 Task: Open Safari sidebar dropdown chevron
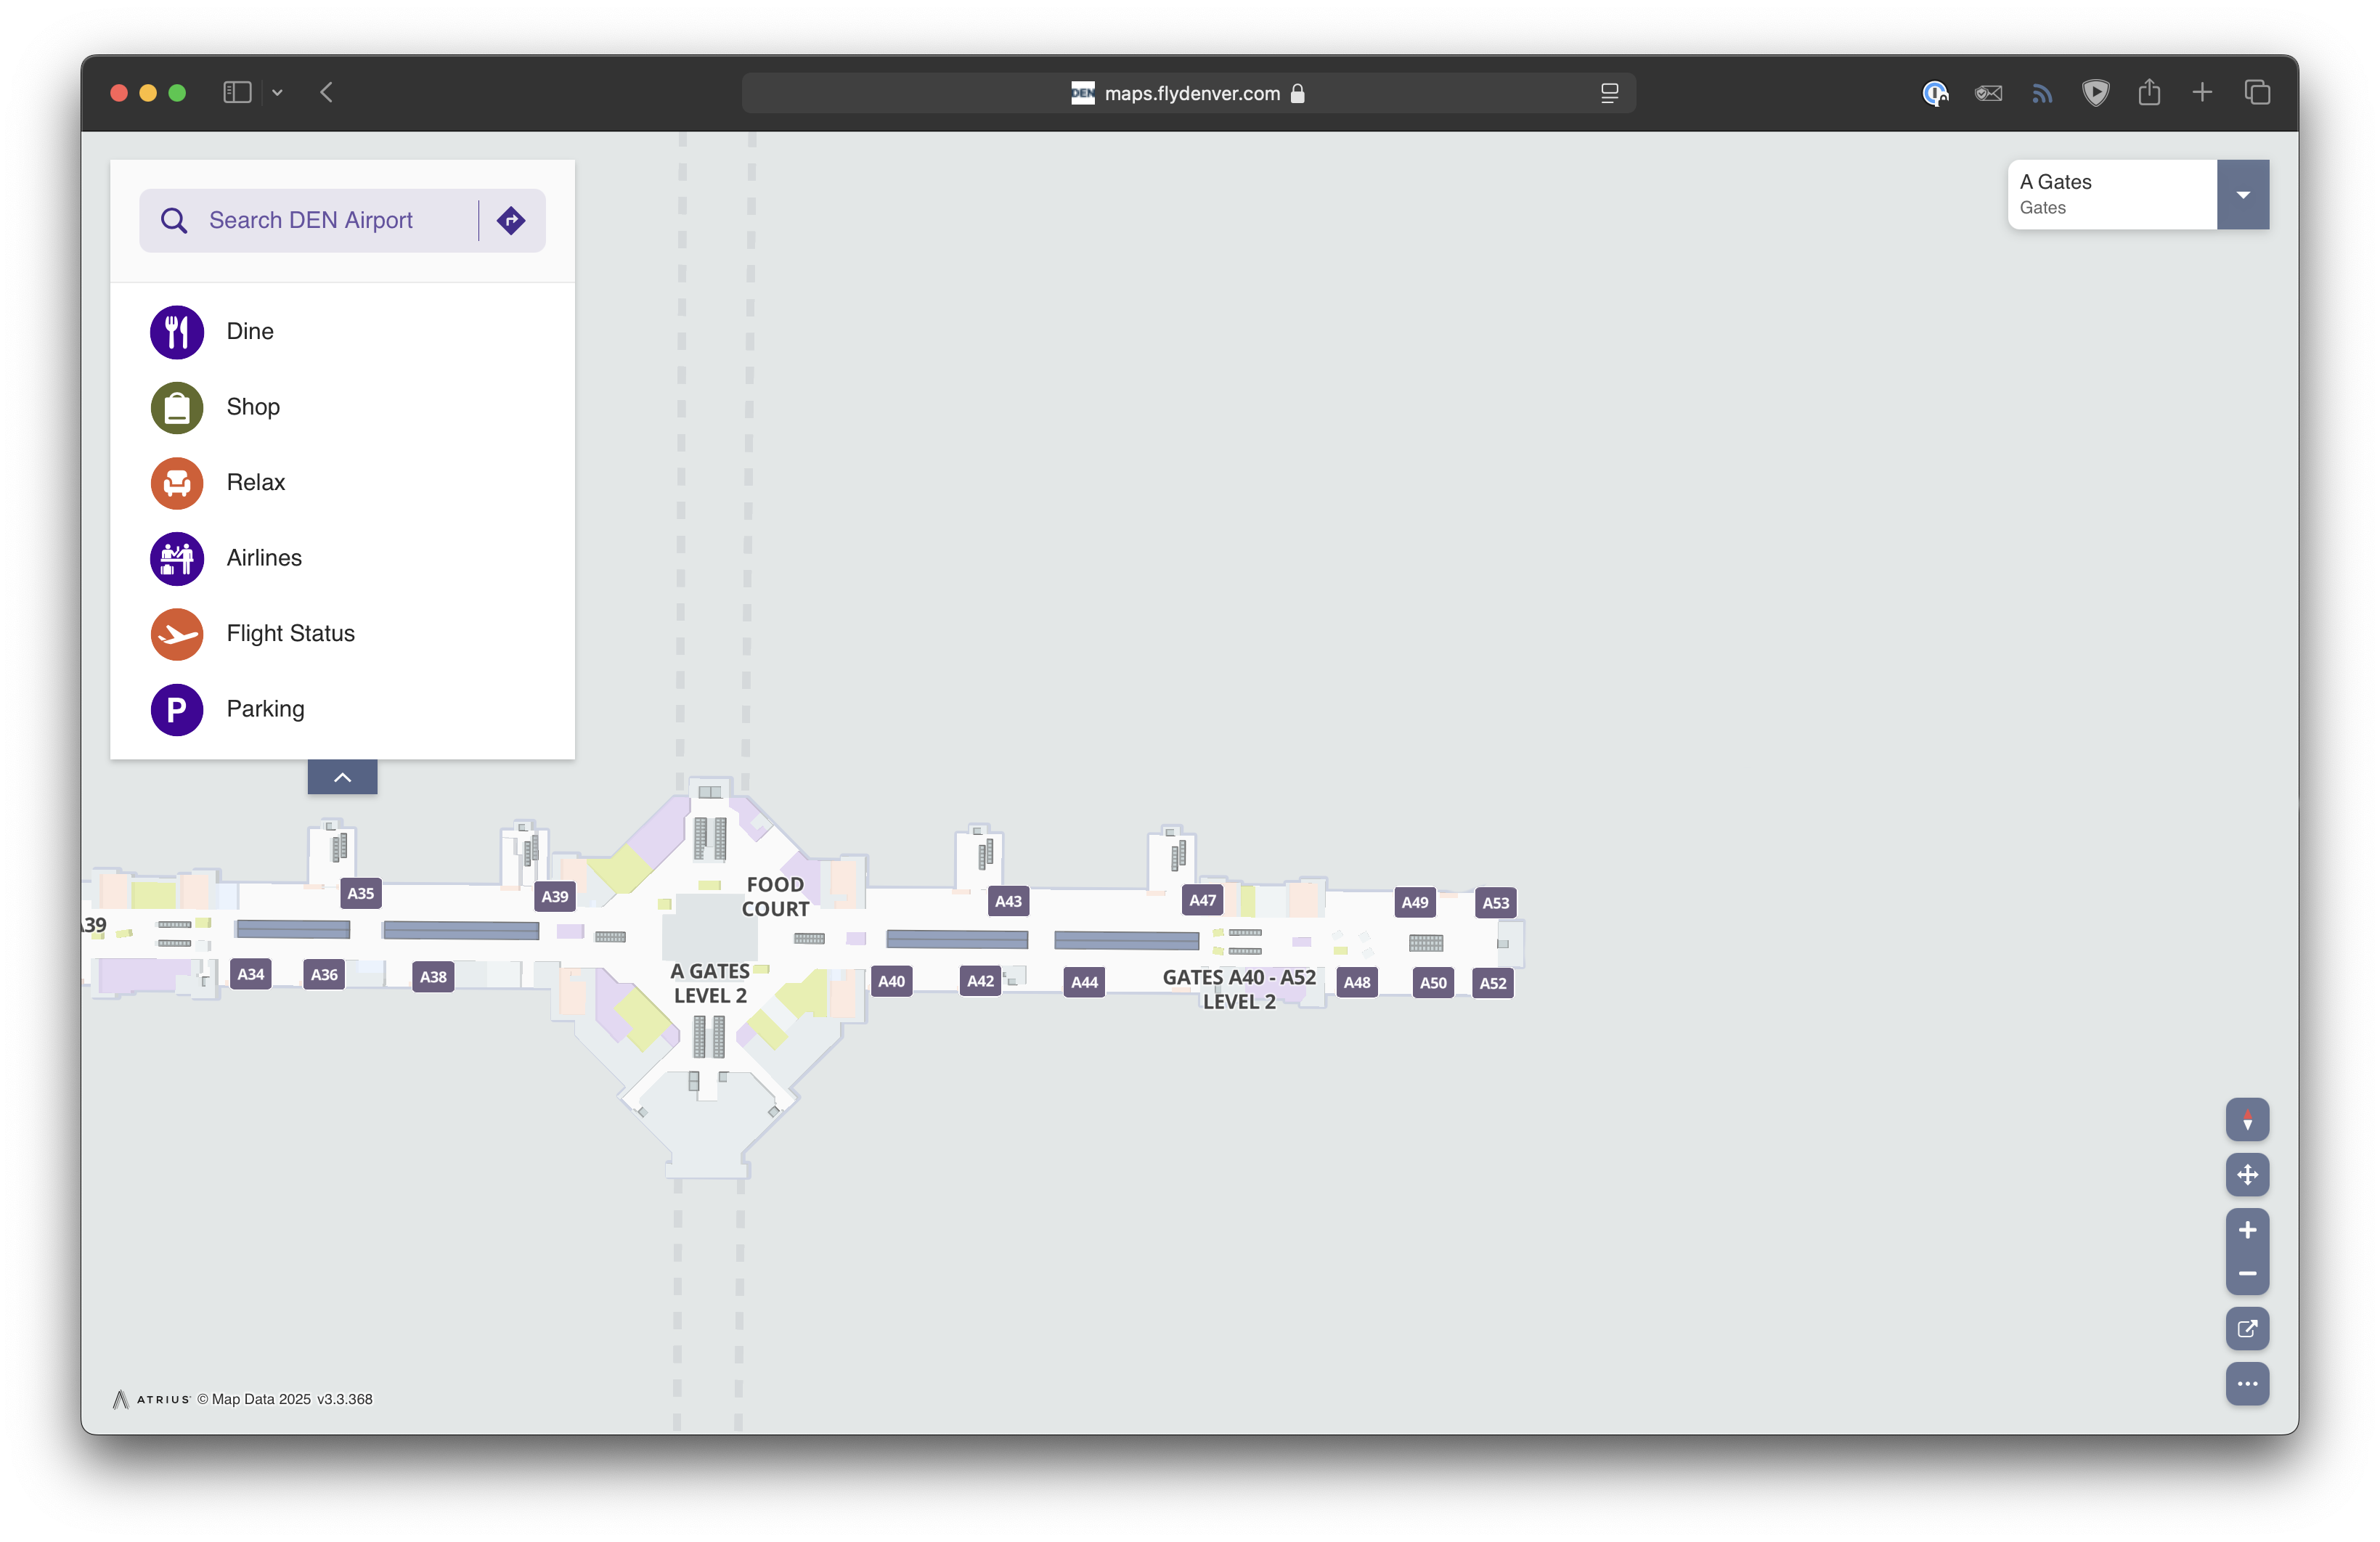277,93
